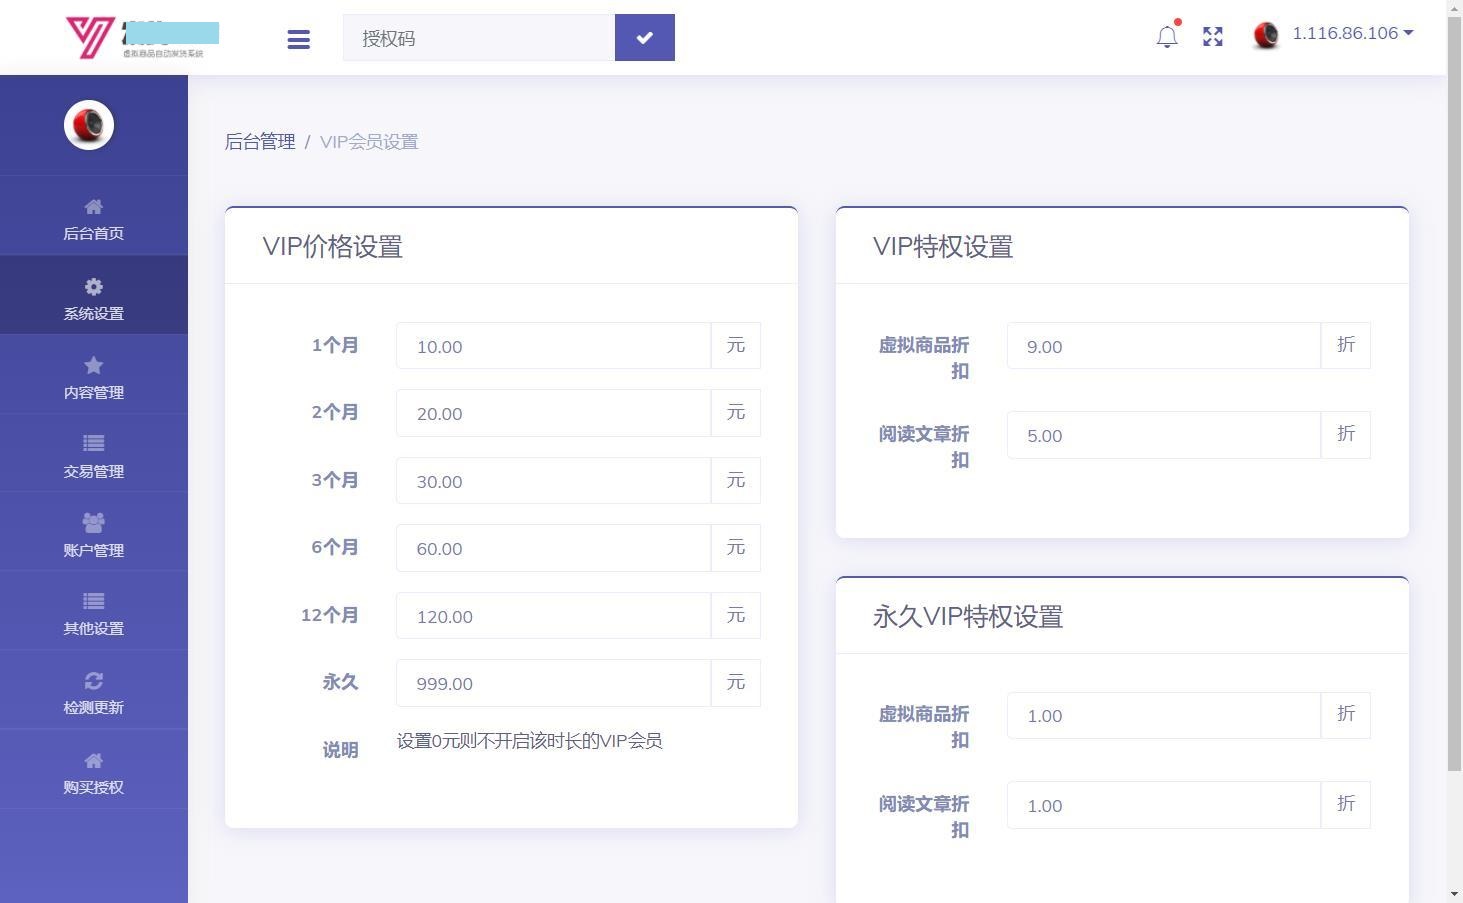The height and width of the screenshot is (903, 1463).
Task: Click 检测更新 refresh item in sidebar
Action: pos(94,692)
